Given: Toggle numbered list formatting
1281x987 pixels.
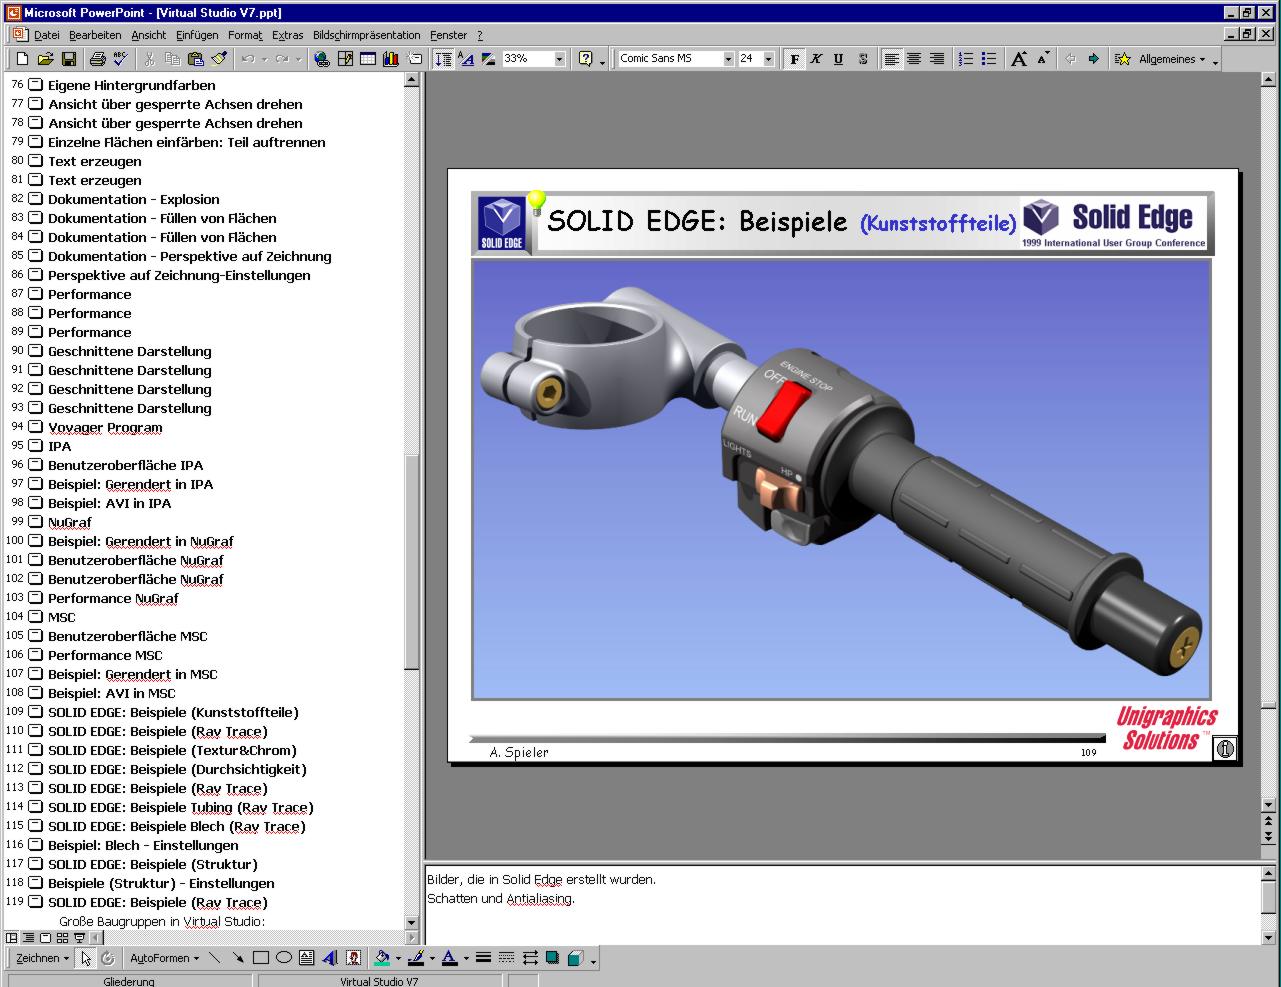Looking at the screenshot, I should pyautogui.click(x=966, y=59).
